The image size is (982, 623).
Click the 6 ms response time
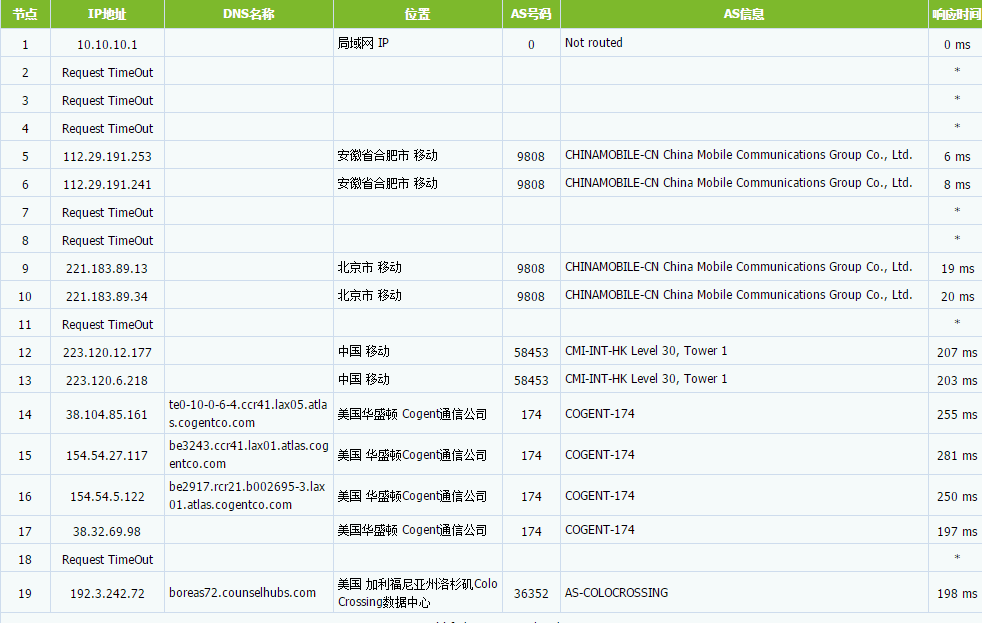[x=957, y=157]
